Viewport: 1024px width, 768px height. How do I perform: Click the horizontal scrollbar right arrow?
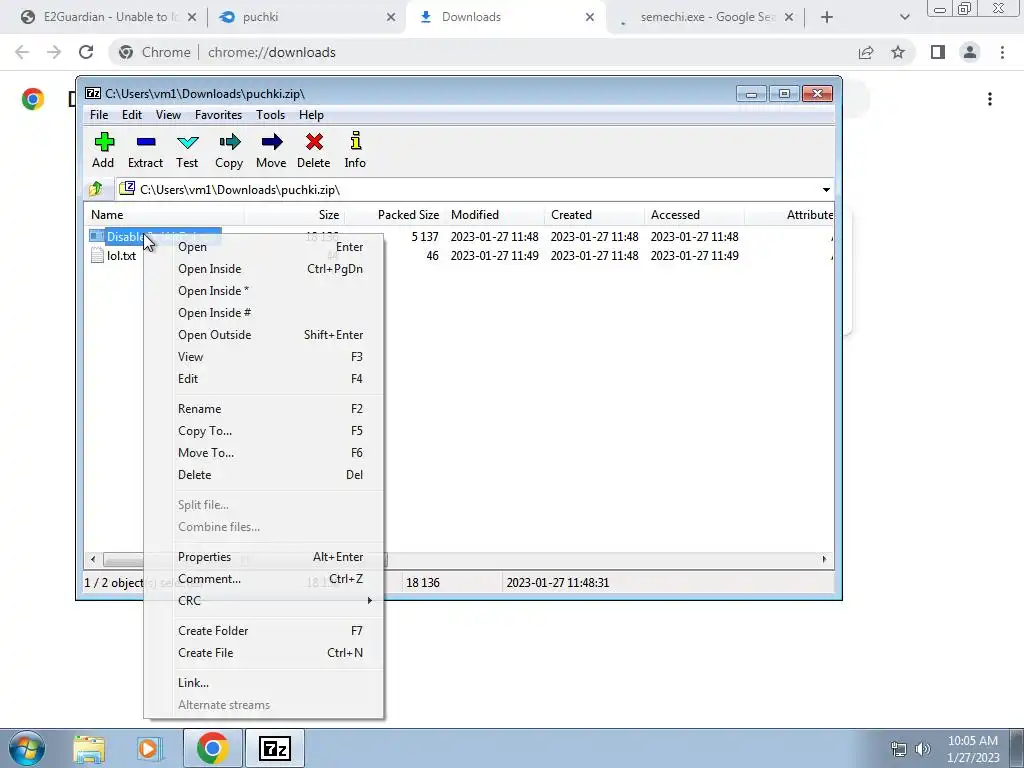(824, 559)
